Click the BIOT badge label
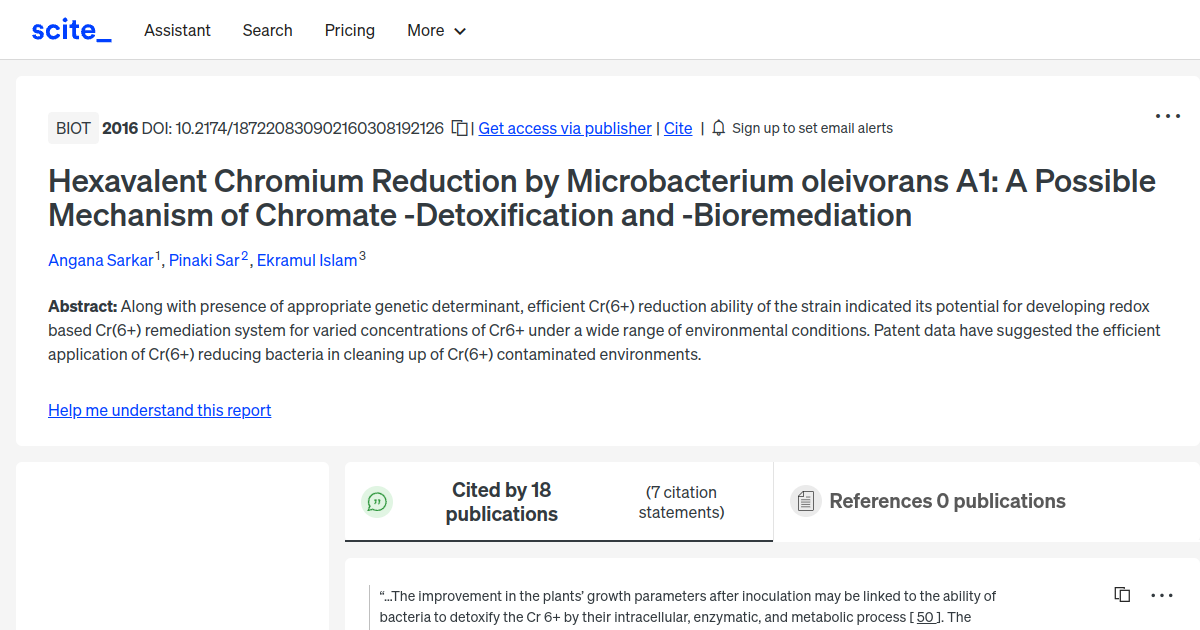 pyautogui.click(x=73, y=128)
